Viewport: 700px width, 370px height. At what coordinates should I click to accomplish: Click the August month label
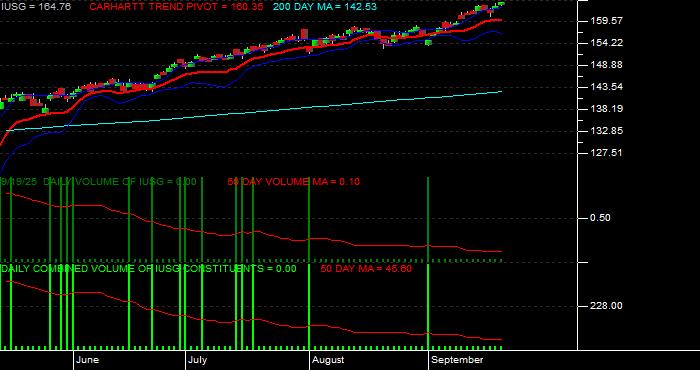(x=328, y=360)
